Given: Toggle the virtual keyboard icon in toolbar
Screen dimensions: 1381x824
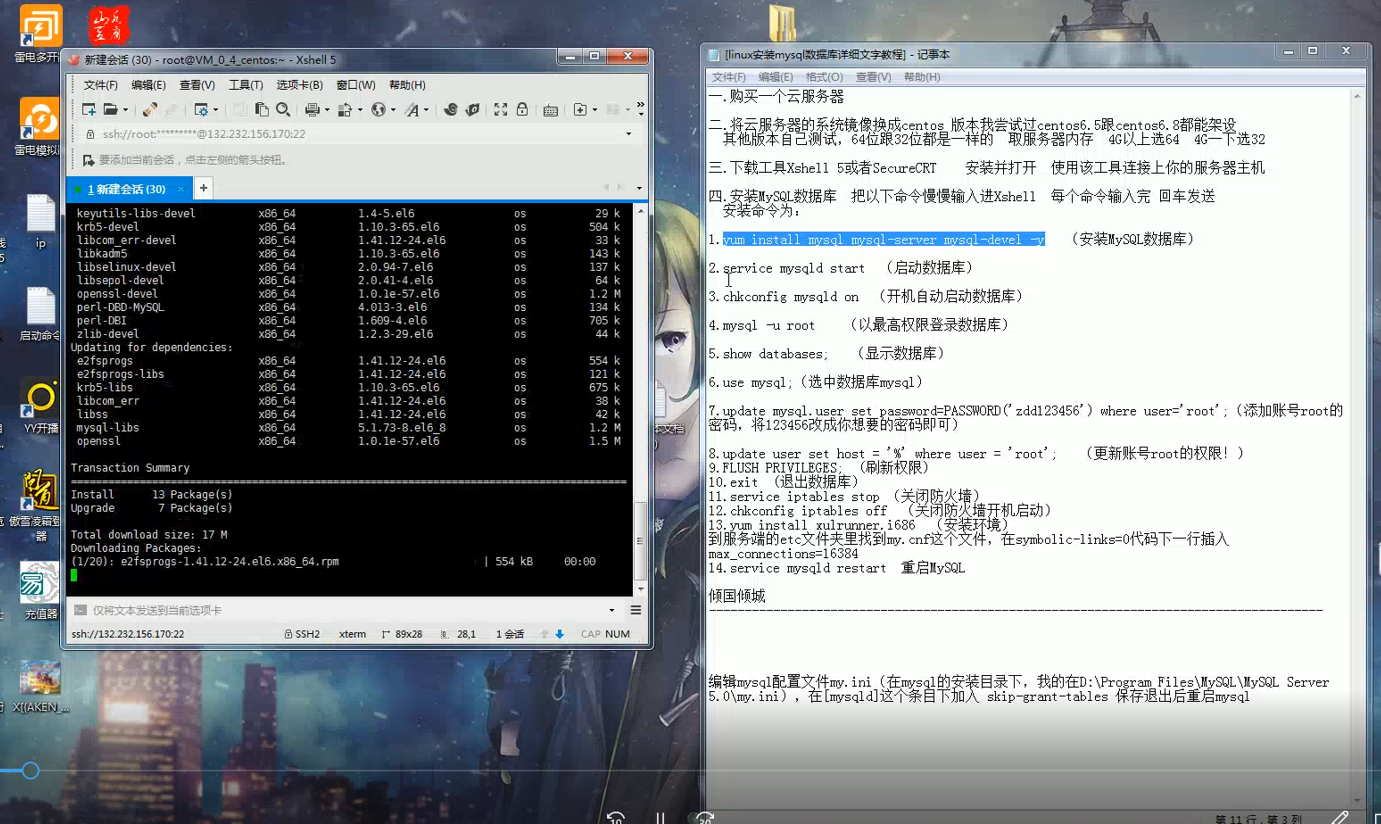Looking at the screenshot, I should [550, 110].
